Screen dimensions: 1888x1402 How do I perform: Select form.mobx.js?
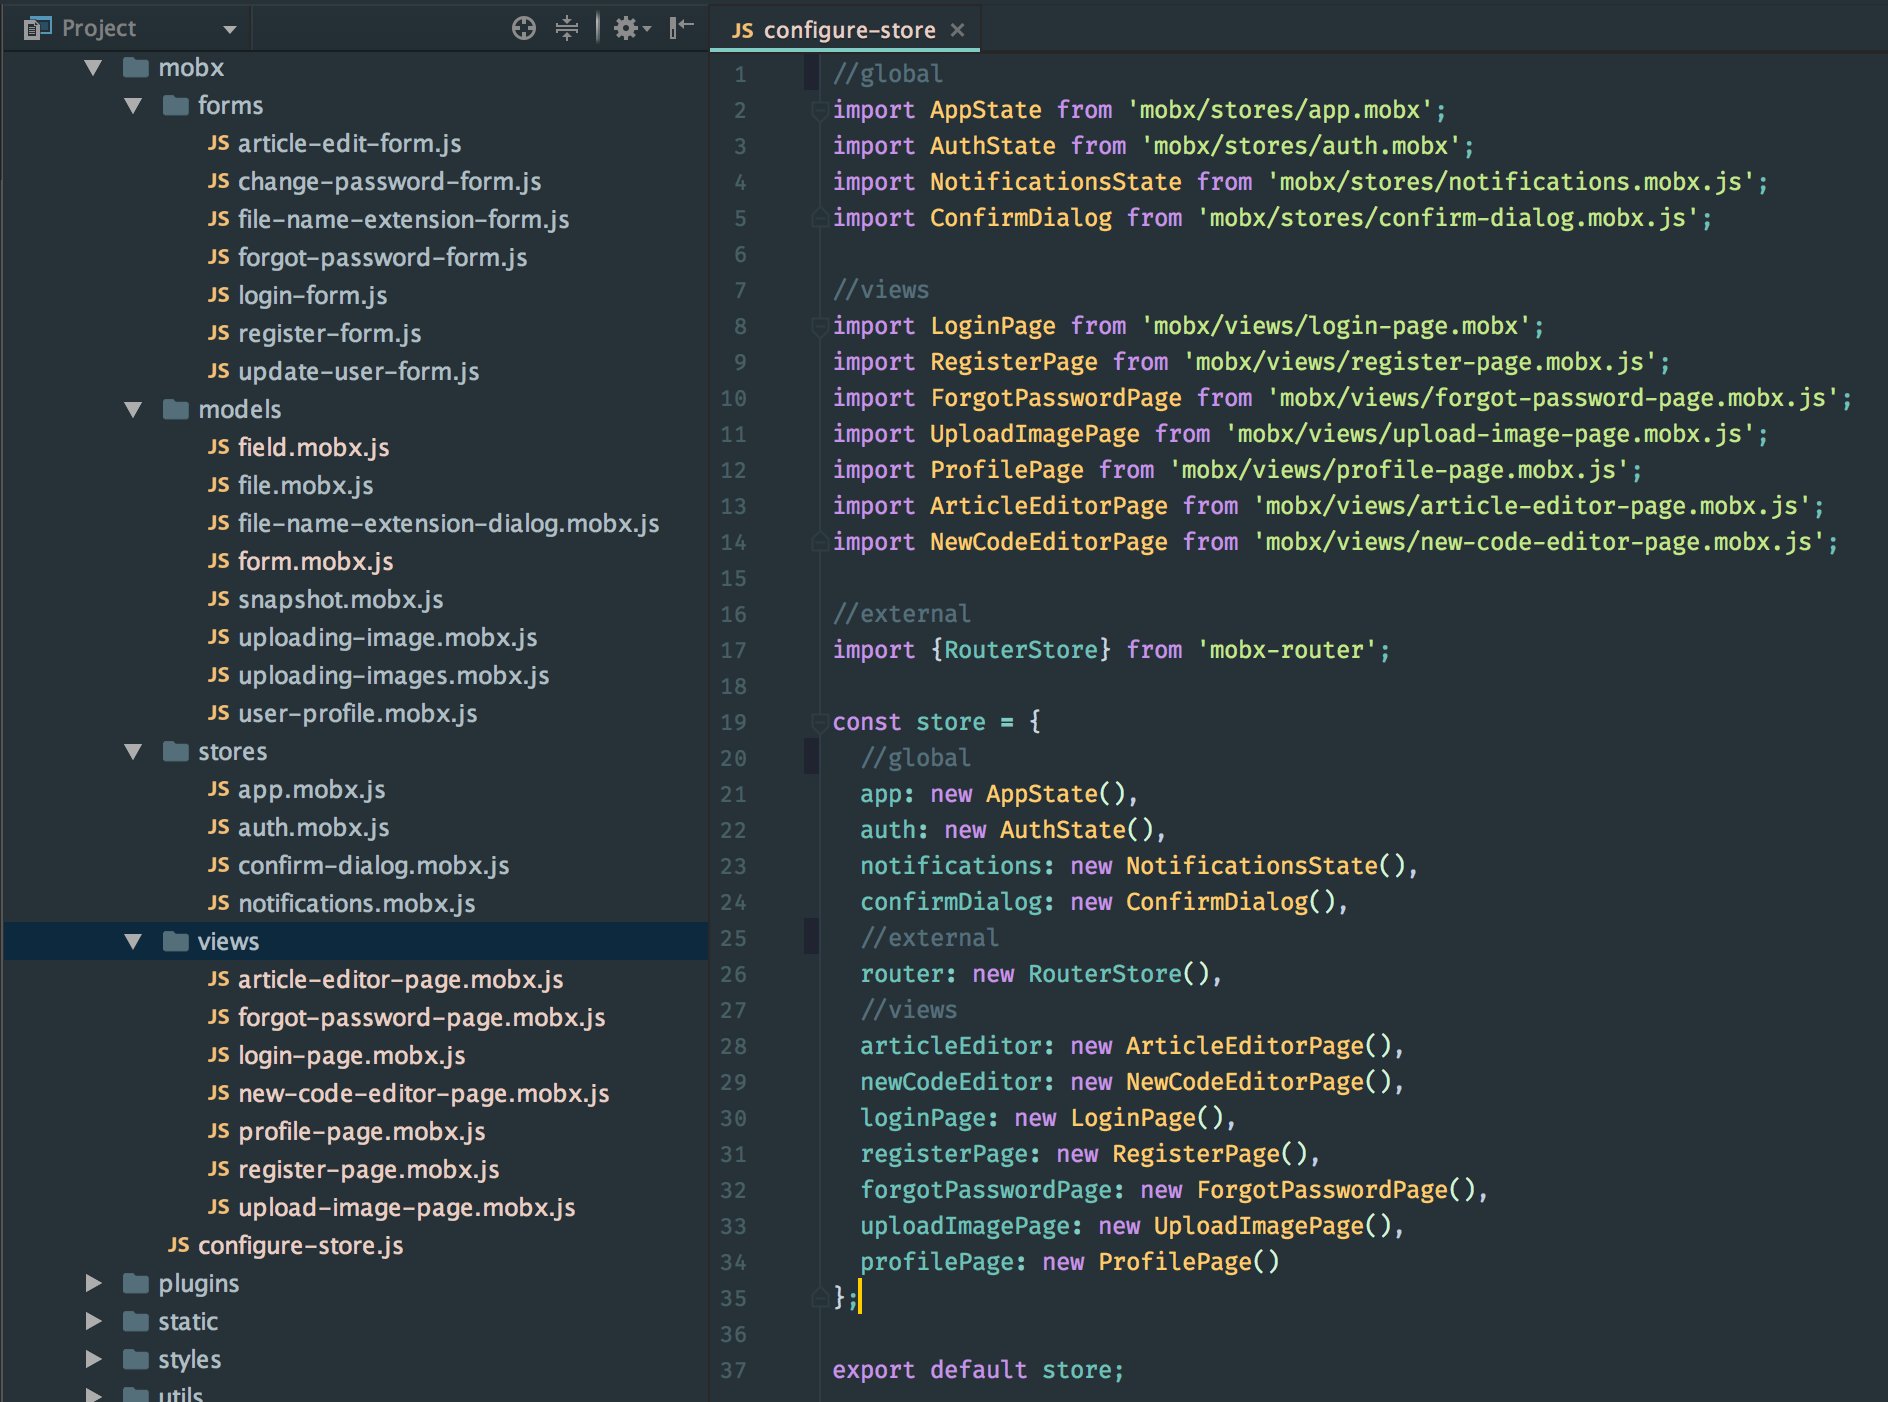[x=315, y=561]
